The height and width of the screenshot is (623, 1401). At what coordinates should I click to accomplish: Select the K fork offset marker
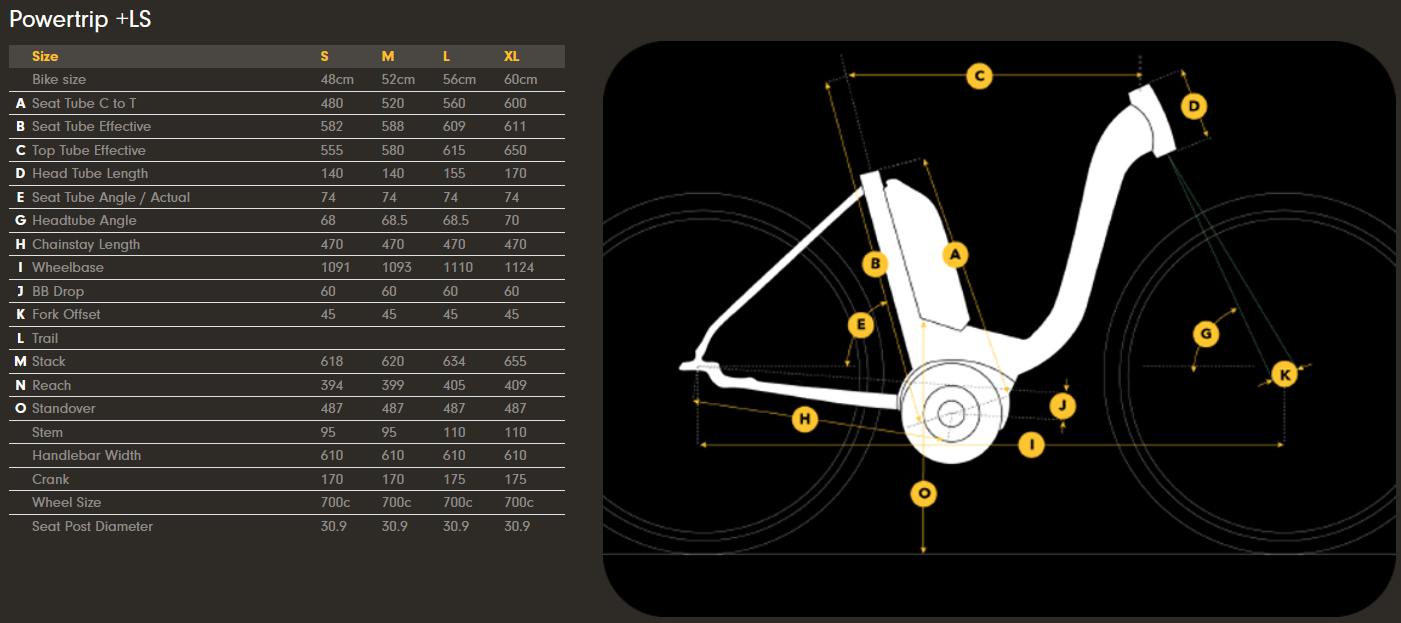[x=1285, y=374]
